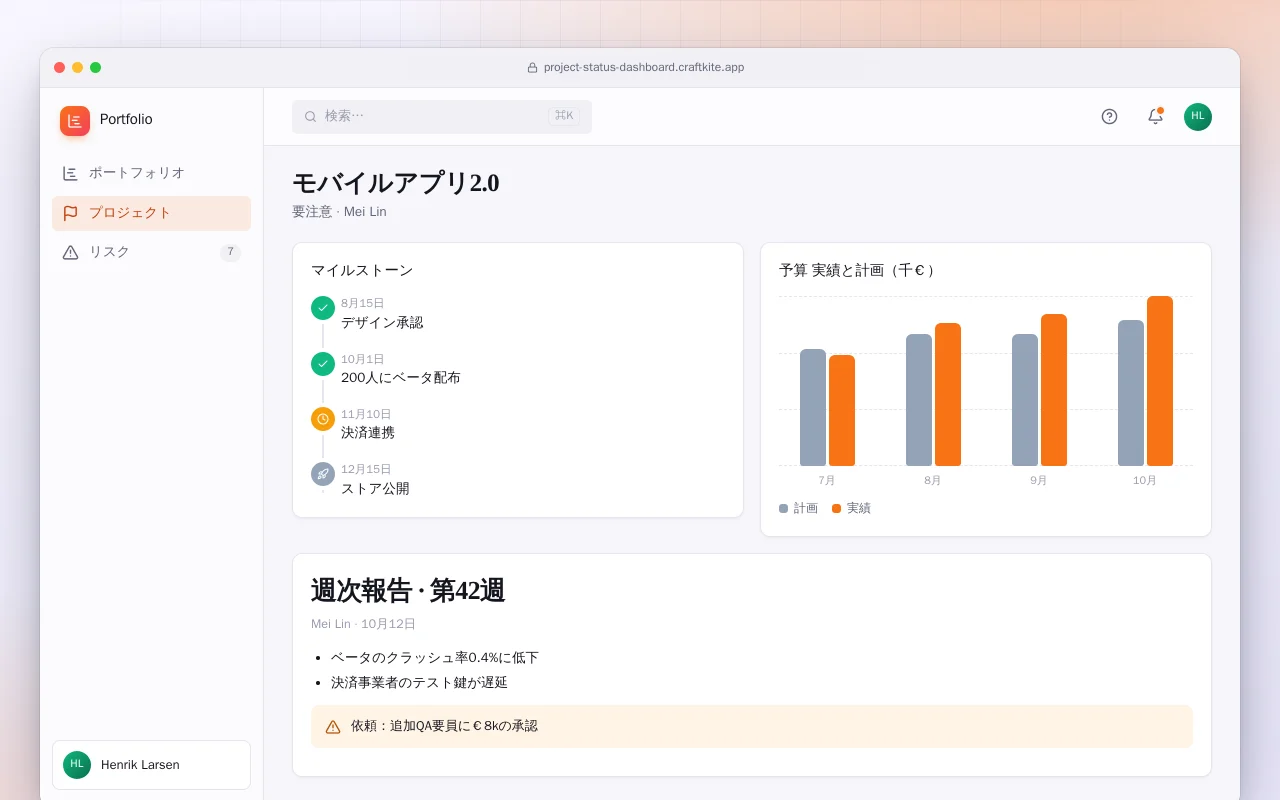Click the 週次報告 · 第42週 heading

click(408, 591)
